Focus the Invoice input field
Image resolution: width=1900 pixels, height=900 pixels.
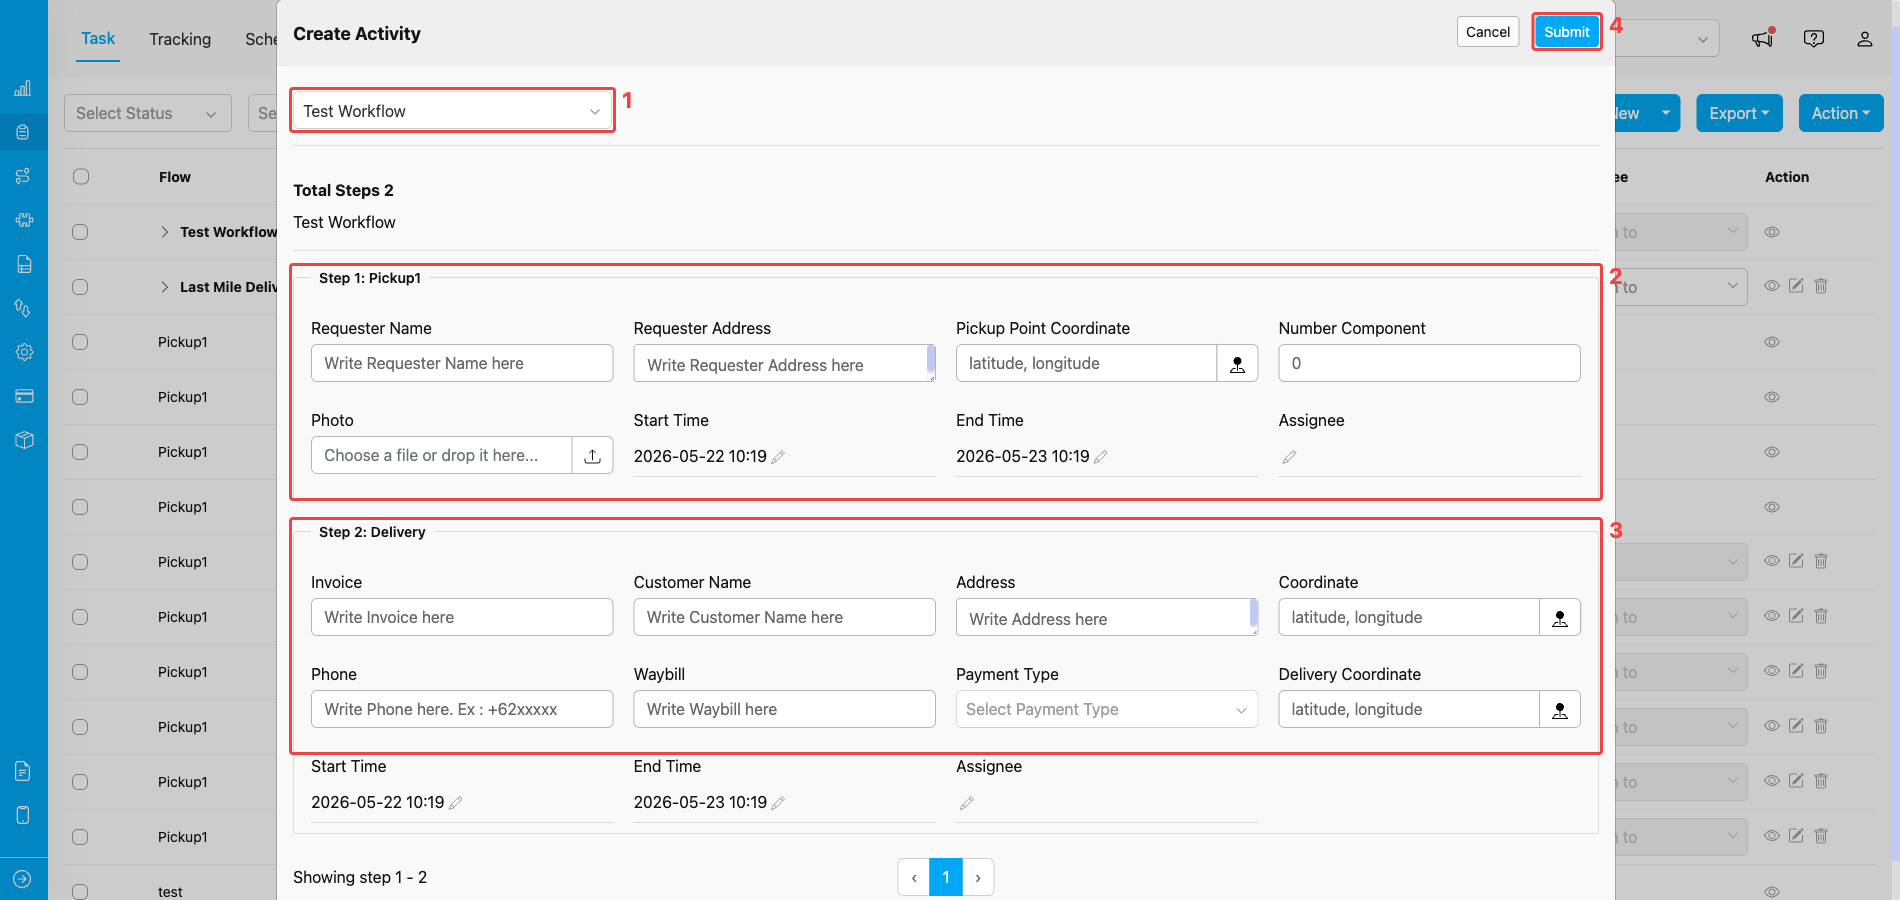(x=462, y=618)
